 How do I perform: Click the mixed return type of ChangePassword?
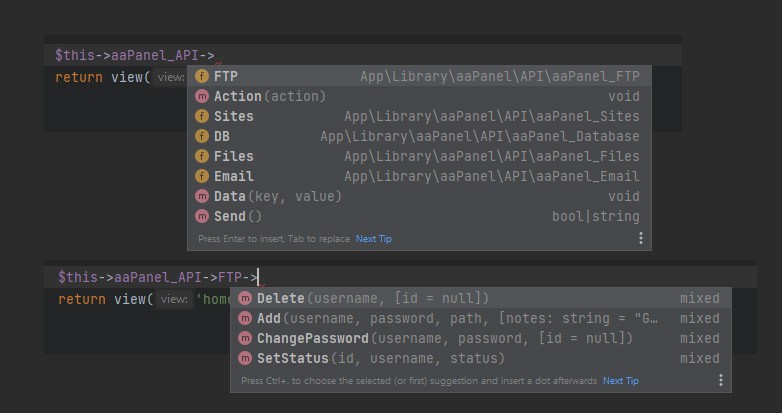[700, 338]
